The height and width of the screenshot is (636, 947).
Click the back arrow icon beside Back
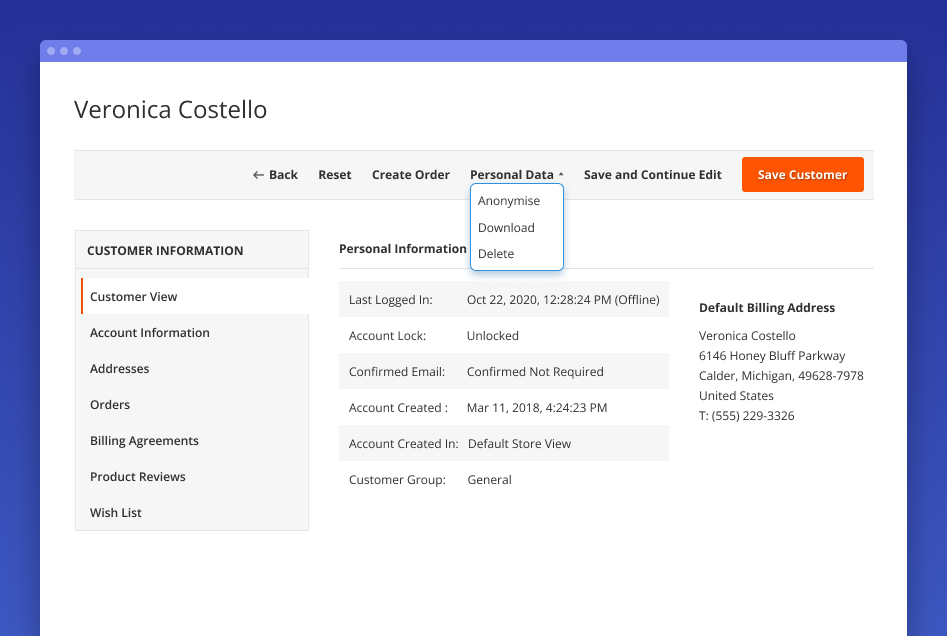(x=258, y=174)
